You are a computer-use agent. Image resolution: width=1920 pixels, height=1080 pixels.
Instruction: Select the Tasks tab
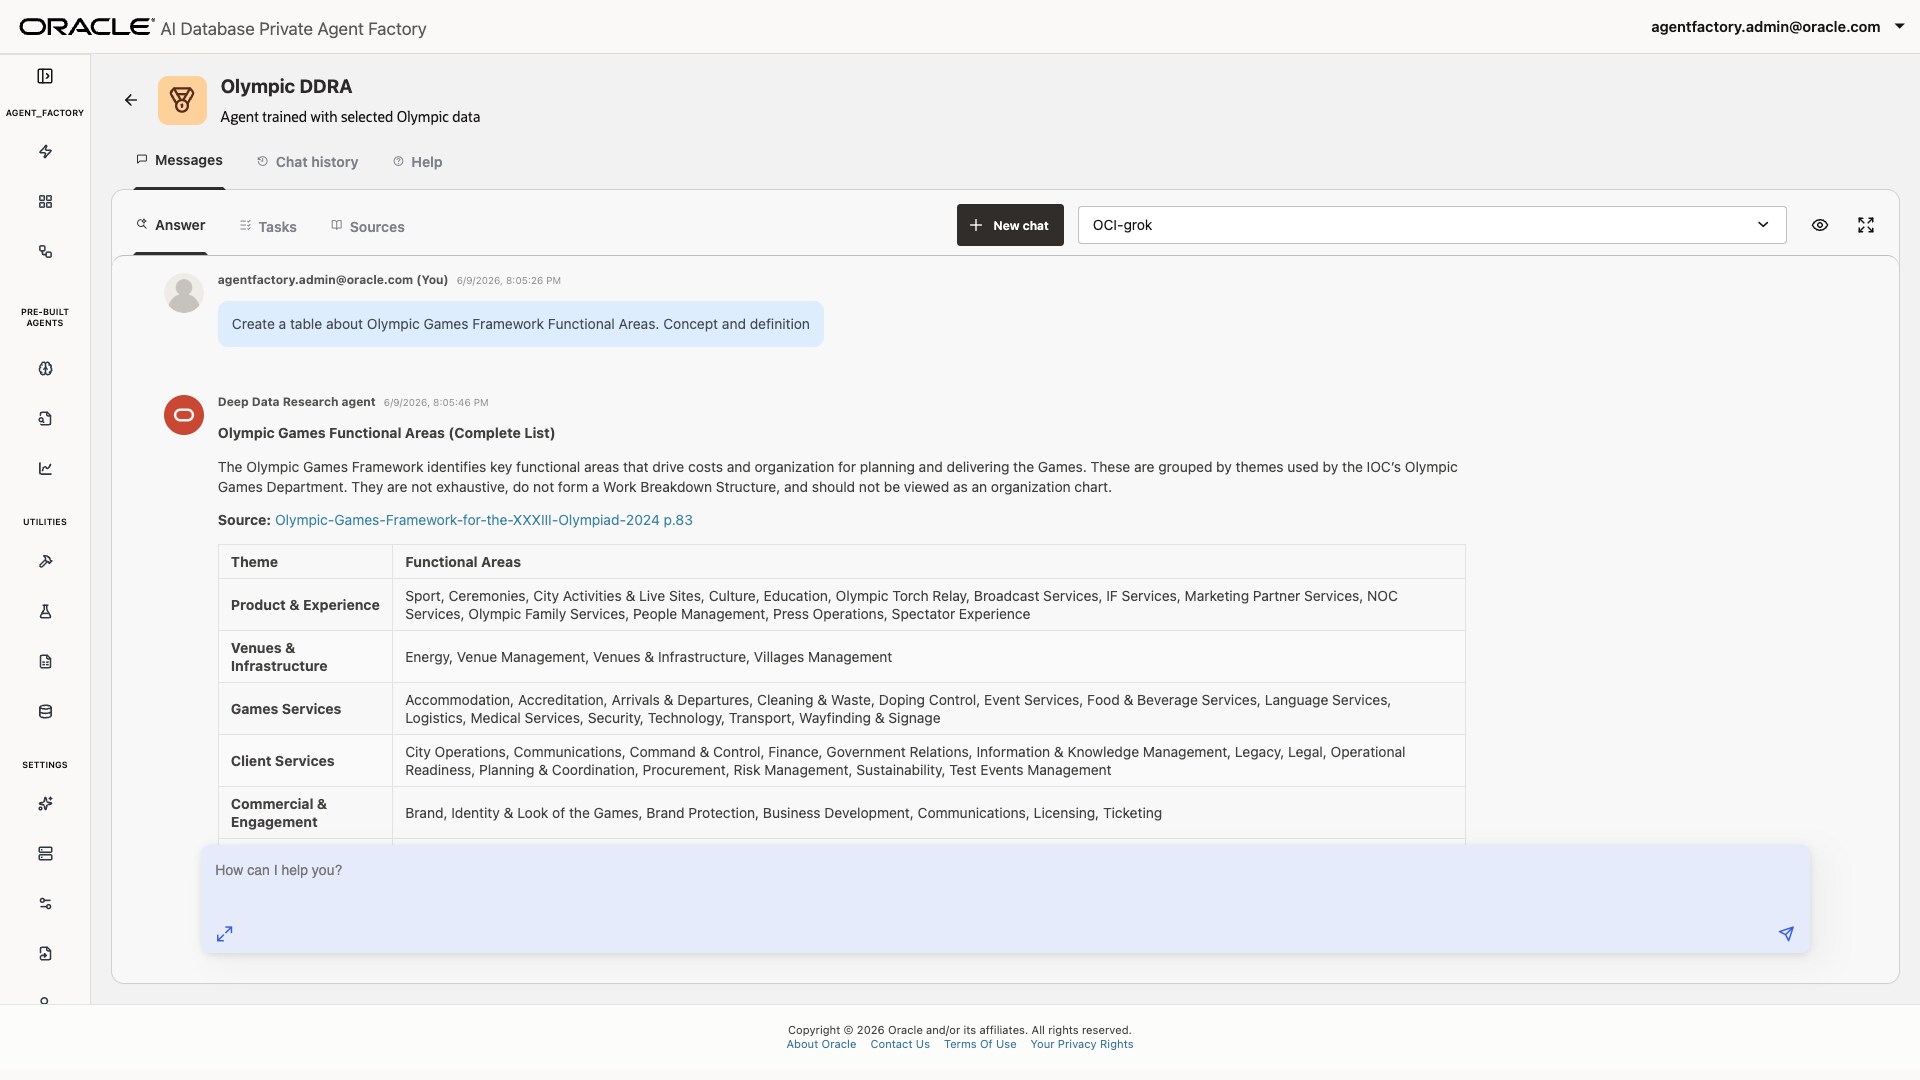coord(268,227)
